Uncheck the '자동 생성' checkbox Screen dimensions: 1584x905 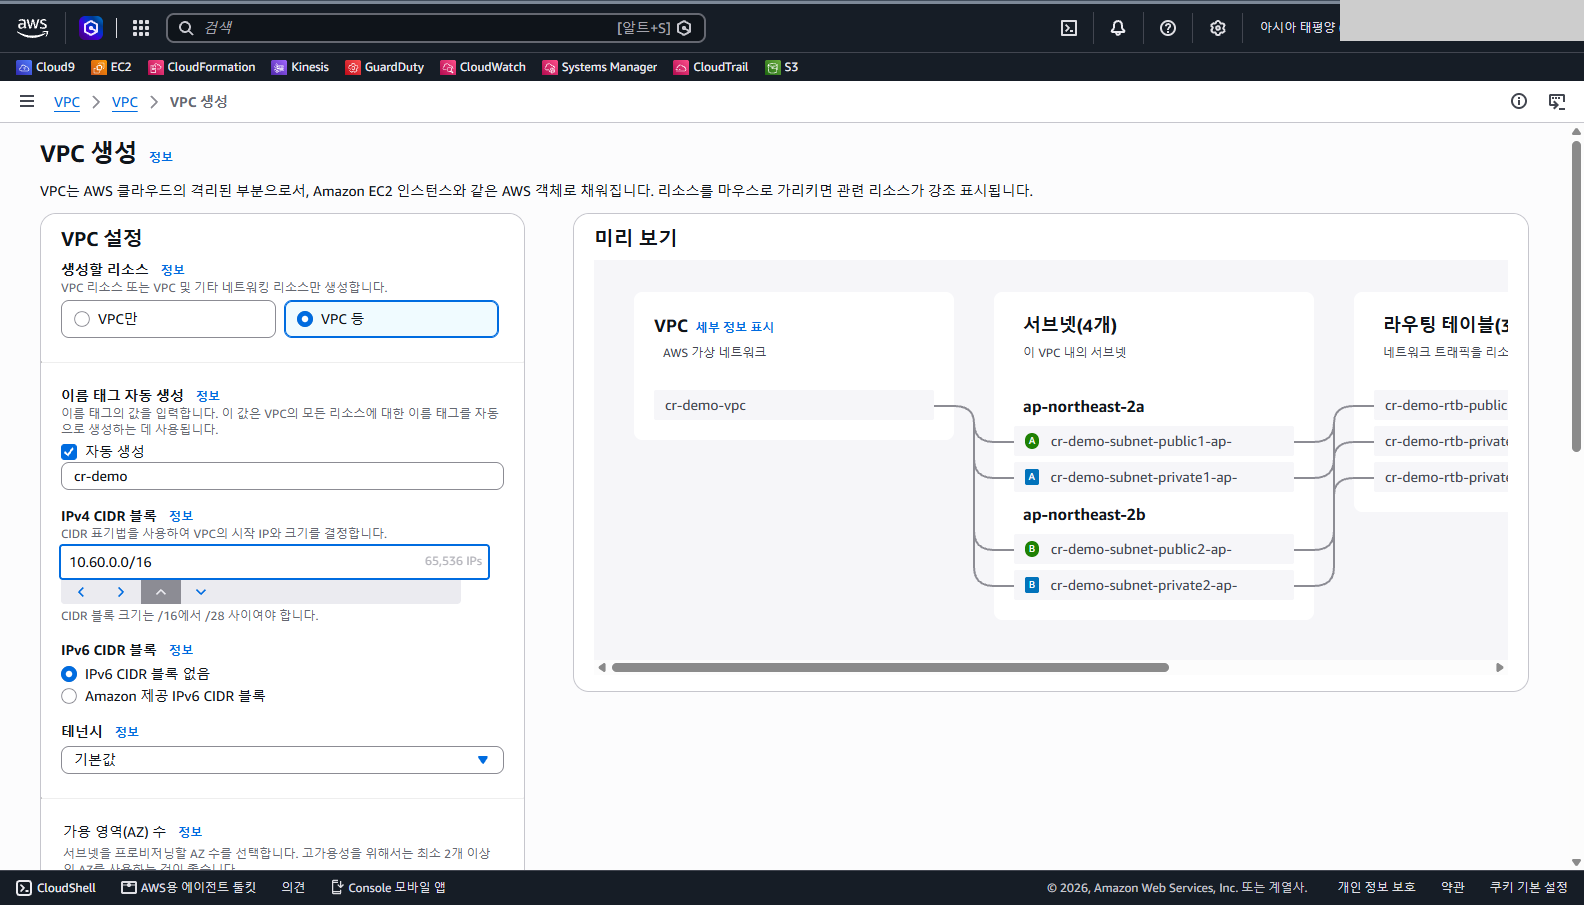69,452
